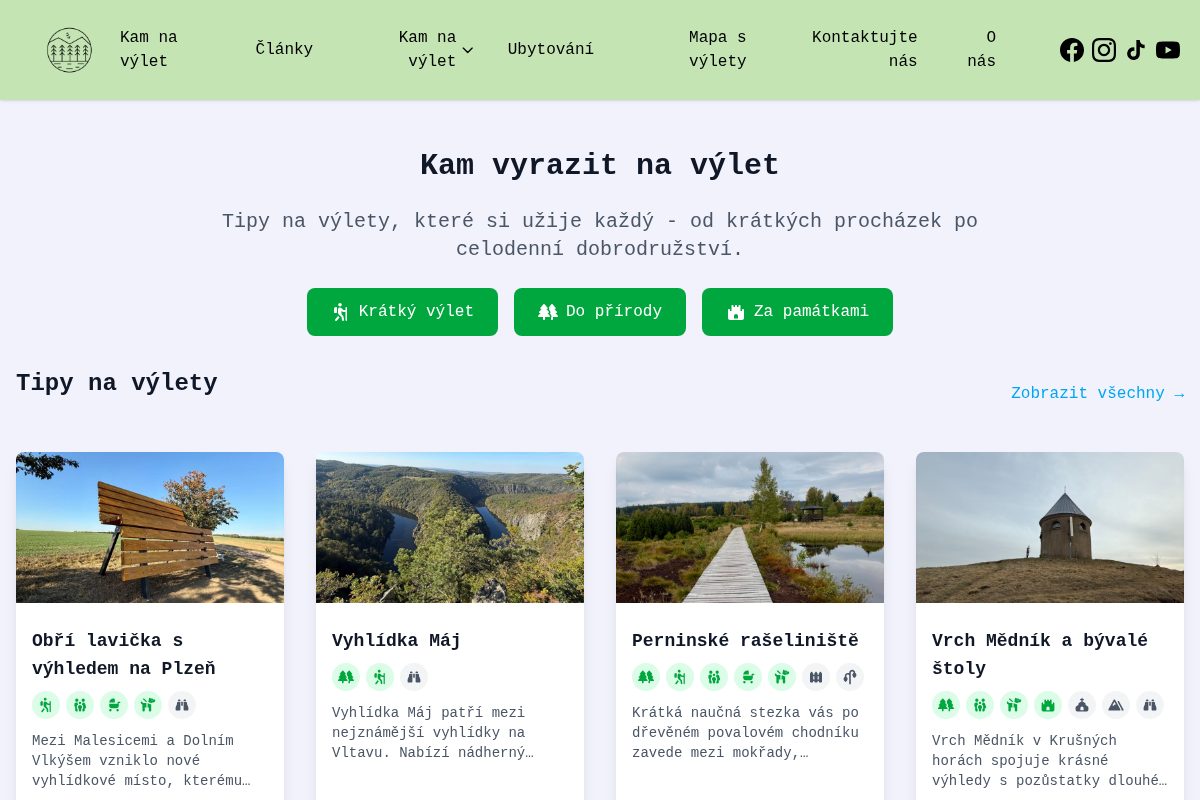Click walking cane icon on Perninské rašeliniště card
1200x800 pixels.
[850, 677]
